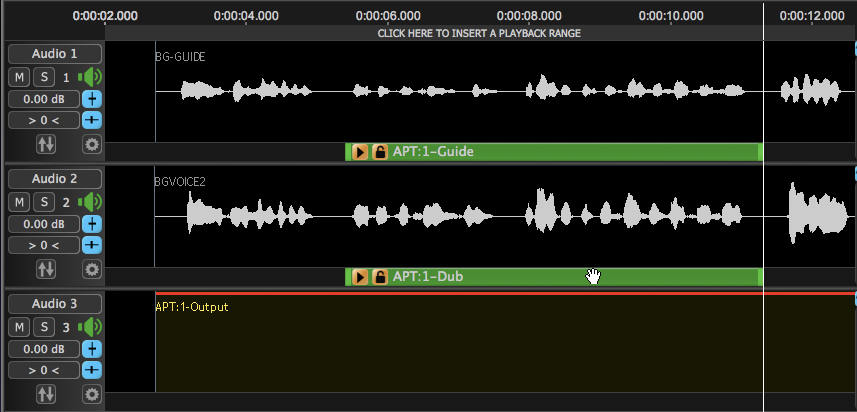Solo the Audio 2 track
The image size is (857, 412).
(x=44, y=202)
